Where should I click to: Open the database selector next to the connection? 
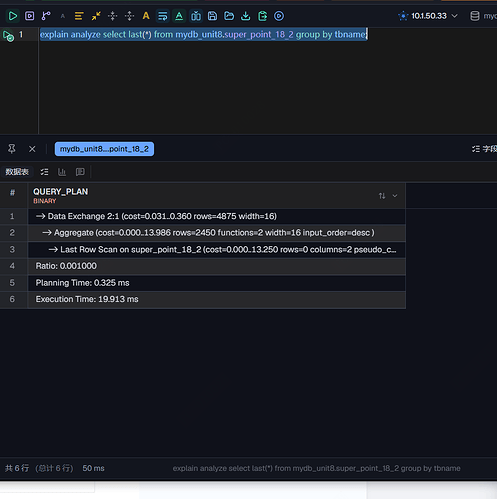[483, 16]
